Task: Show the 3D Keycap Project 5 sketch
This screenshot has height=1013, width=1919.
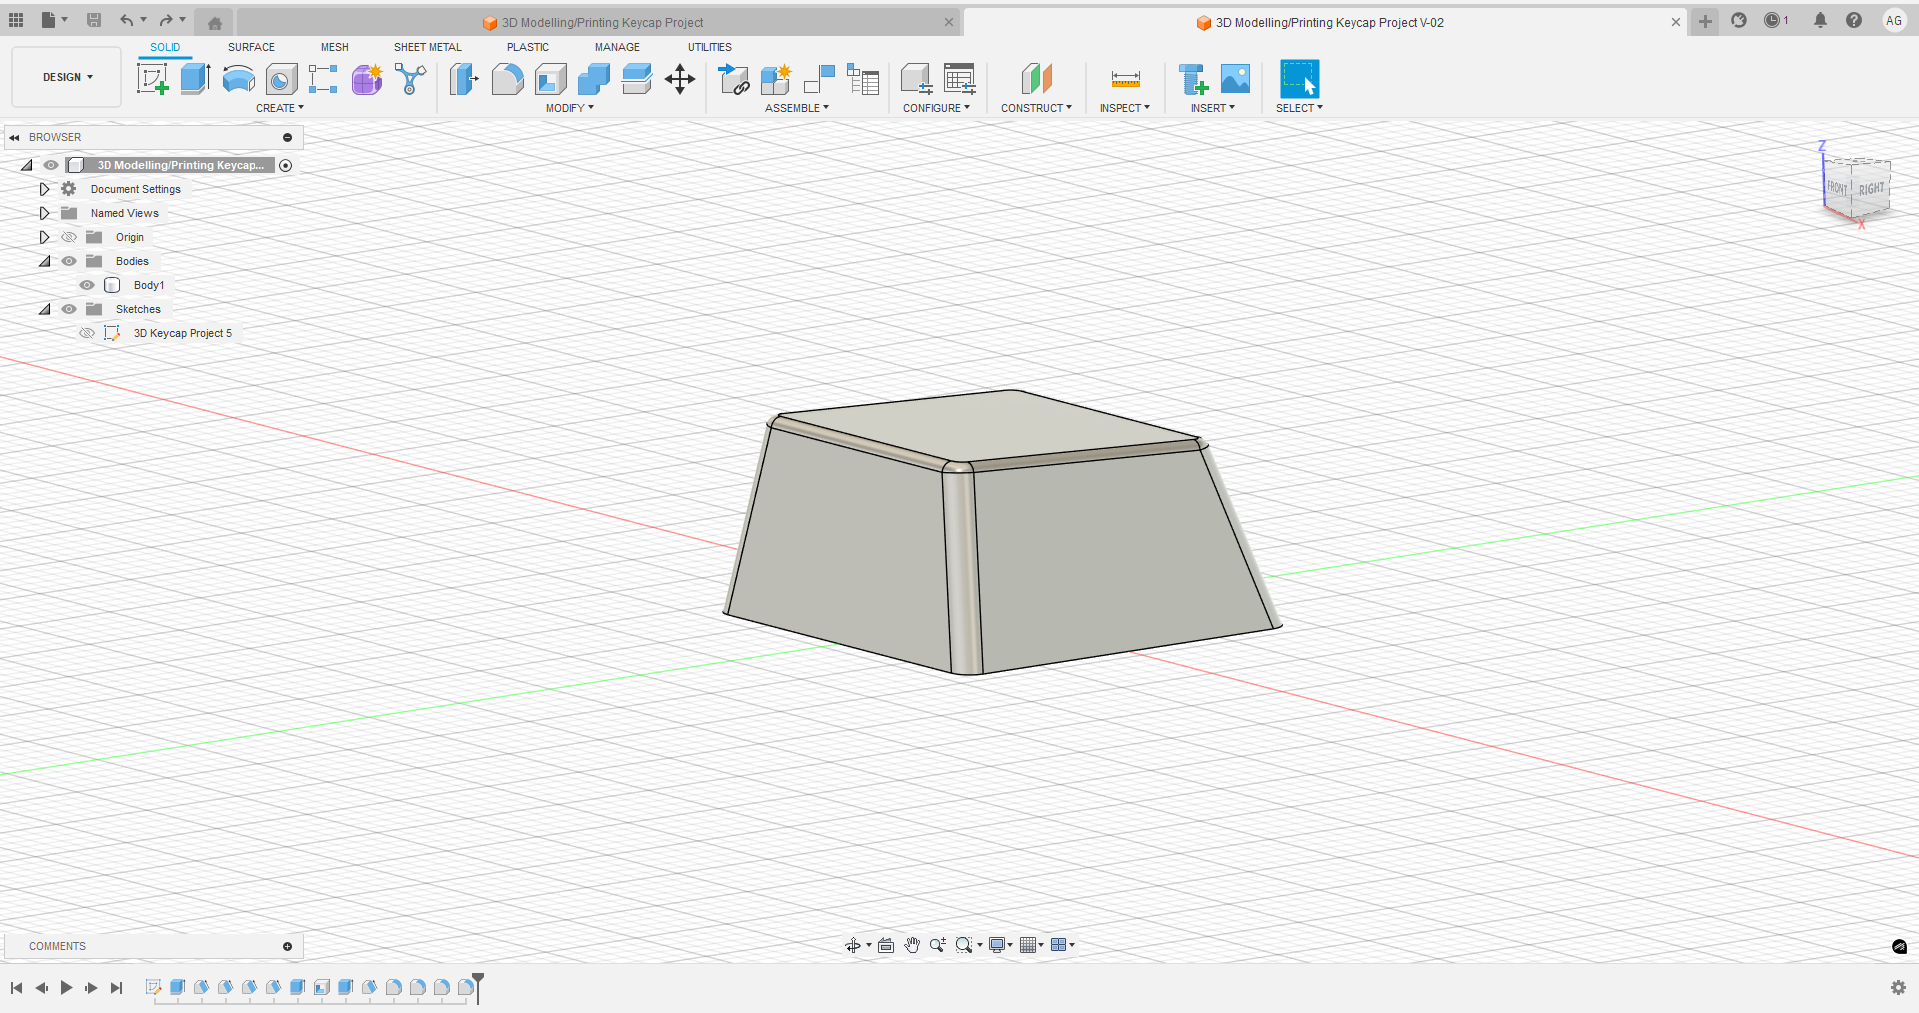Action: click(87, 333)
